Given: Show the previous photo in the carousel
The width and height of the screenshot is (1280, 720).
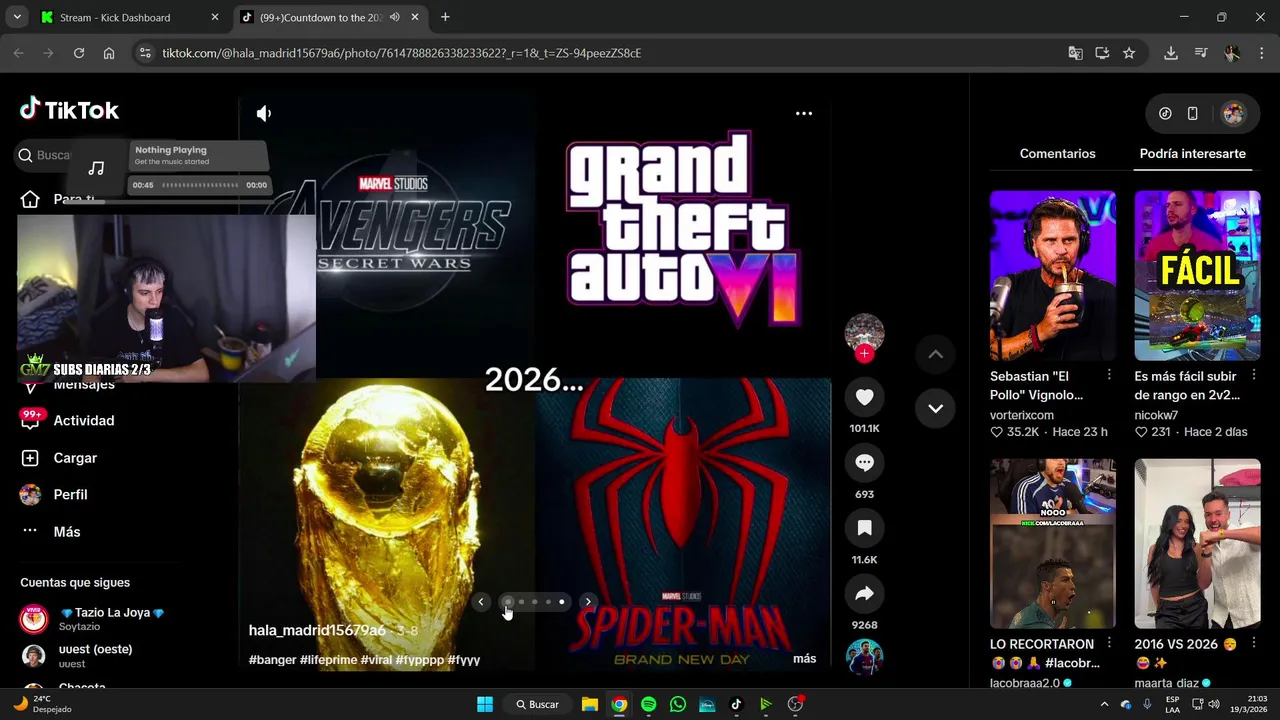Looking at the screenshot, I should coord(481,602).
